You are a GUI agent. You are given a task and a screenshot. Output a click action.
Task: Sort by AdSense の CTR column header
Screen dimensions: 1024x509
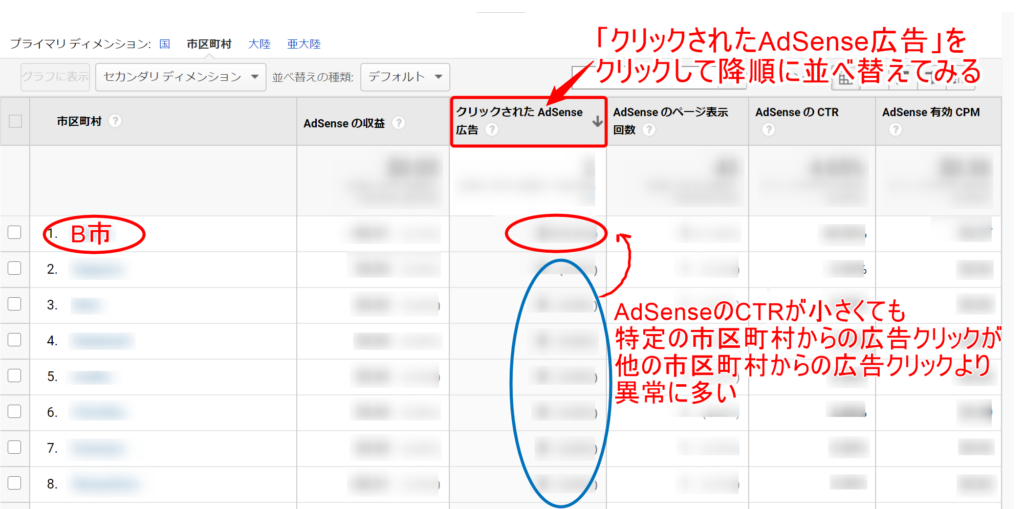point(797,112)
